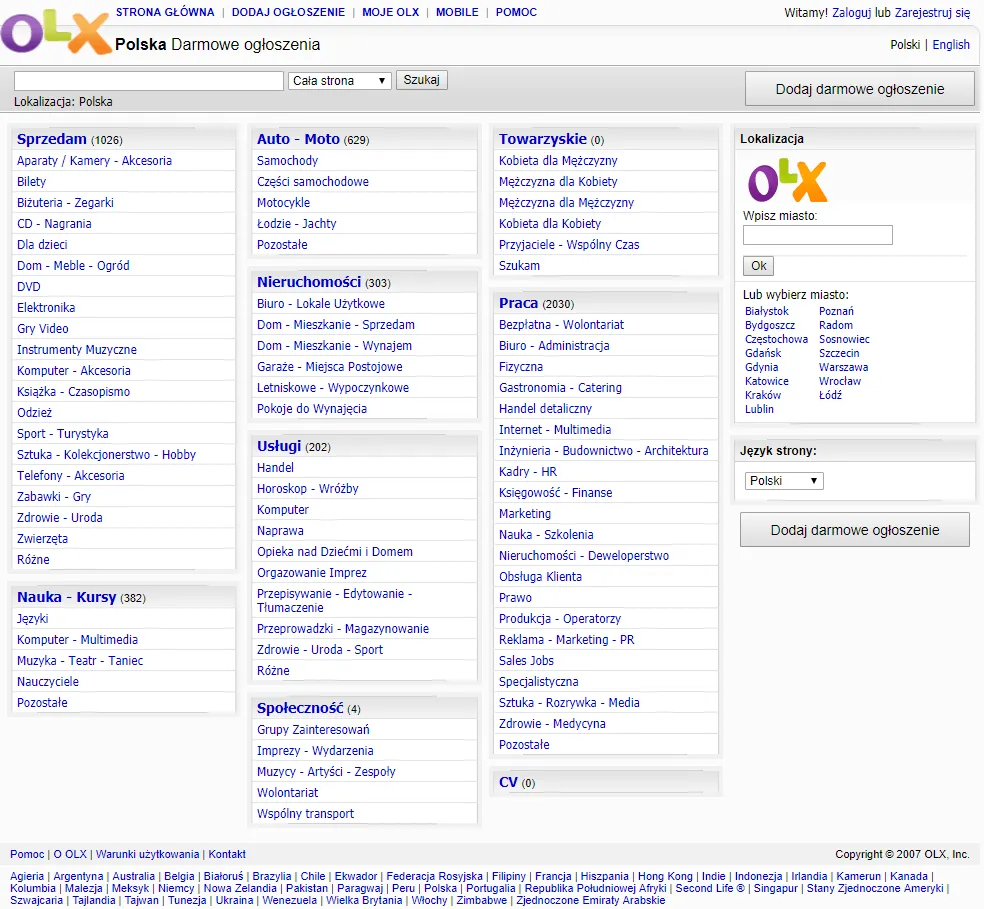The image size is (984, 909).
Task: Click the Zaloguj login link
Action: point(852,13)
